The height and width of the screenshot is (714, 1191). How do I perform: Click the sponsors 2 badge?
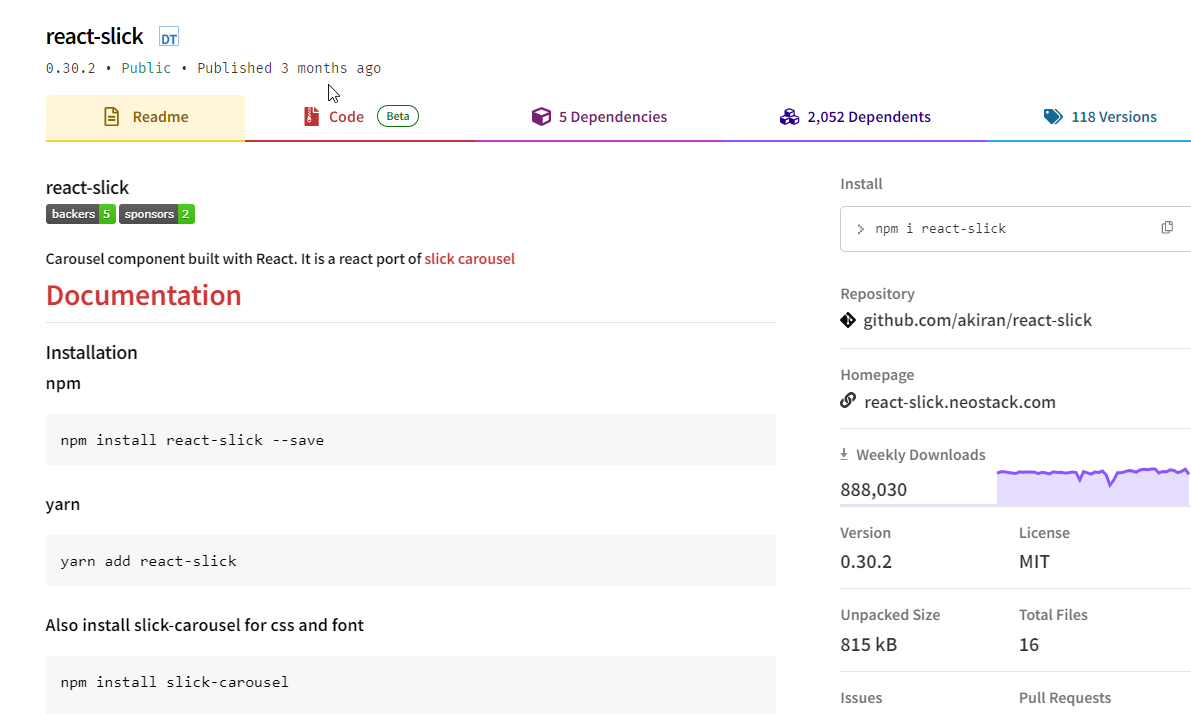coord(156,214)
